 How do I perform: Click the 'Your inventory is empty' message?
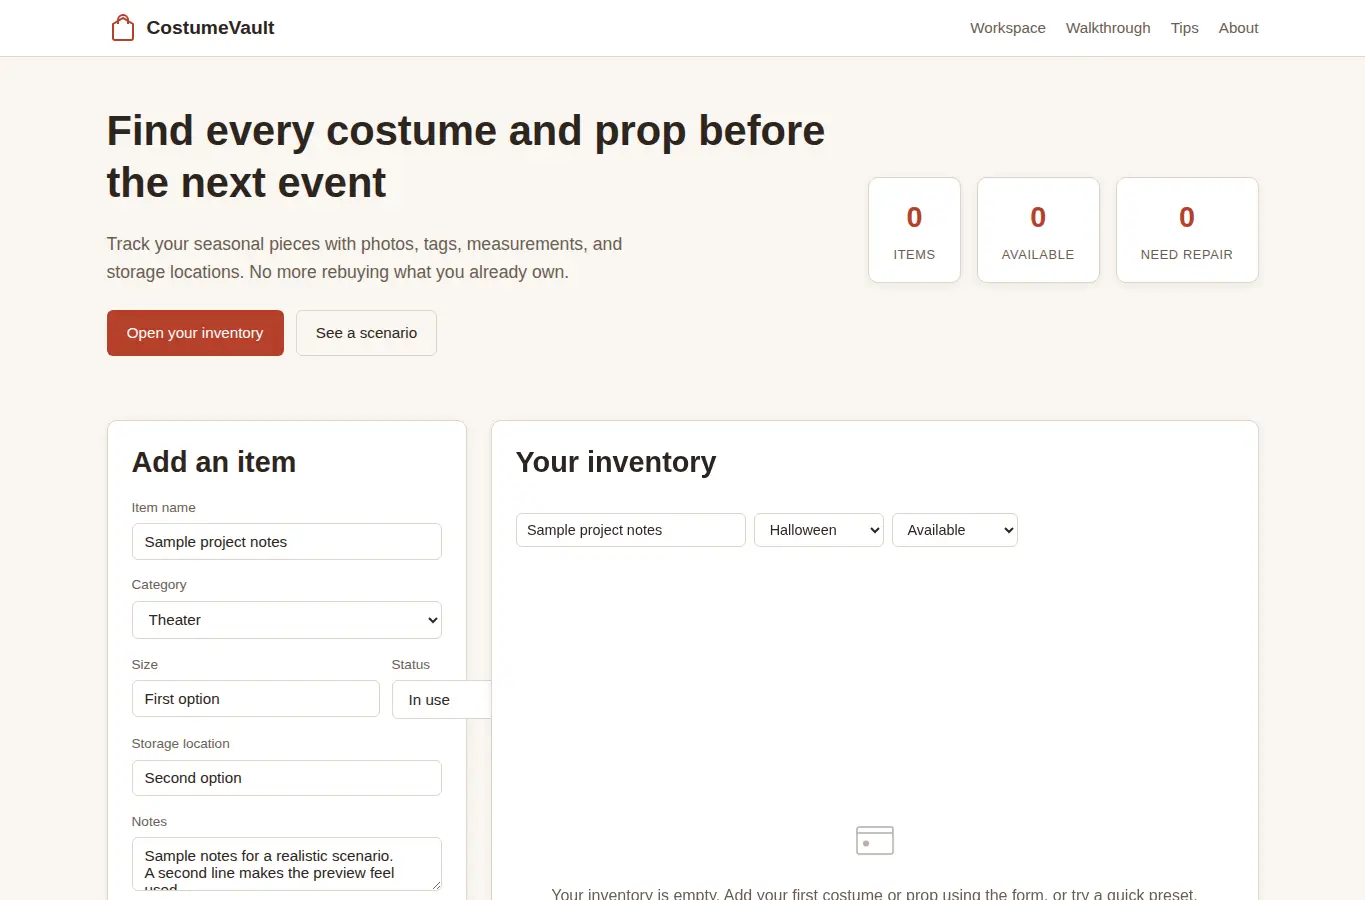pos(874,893)
